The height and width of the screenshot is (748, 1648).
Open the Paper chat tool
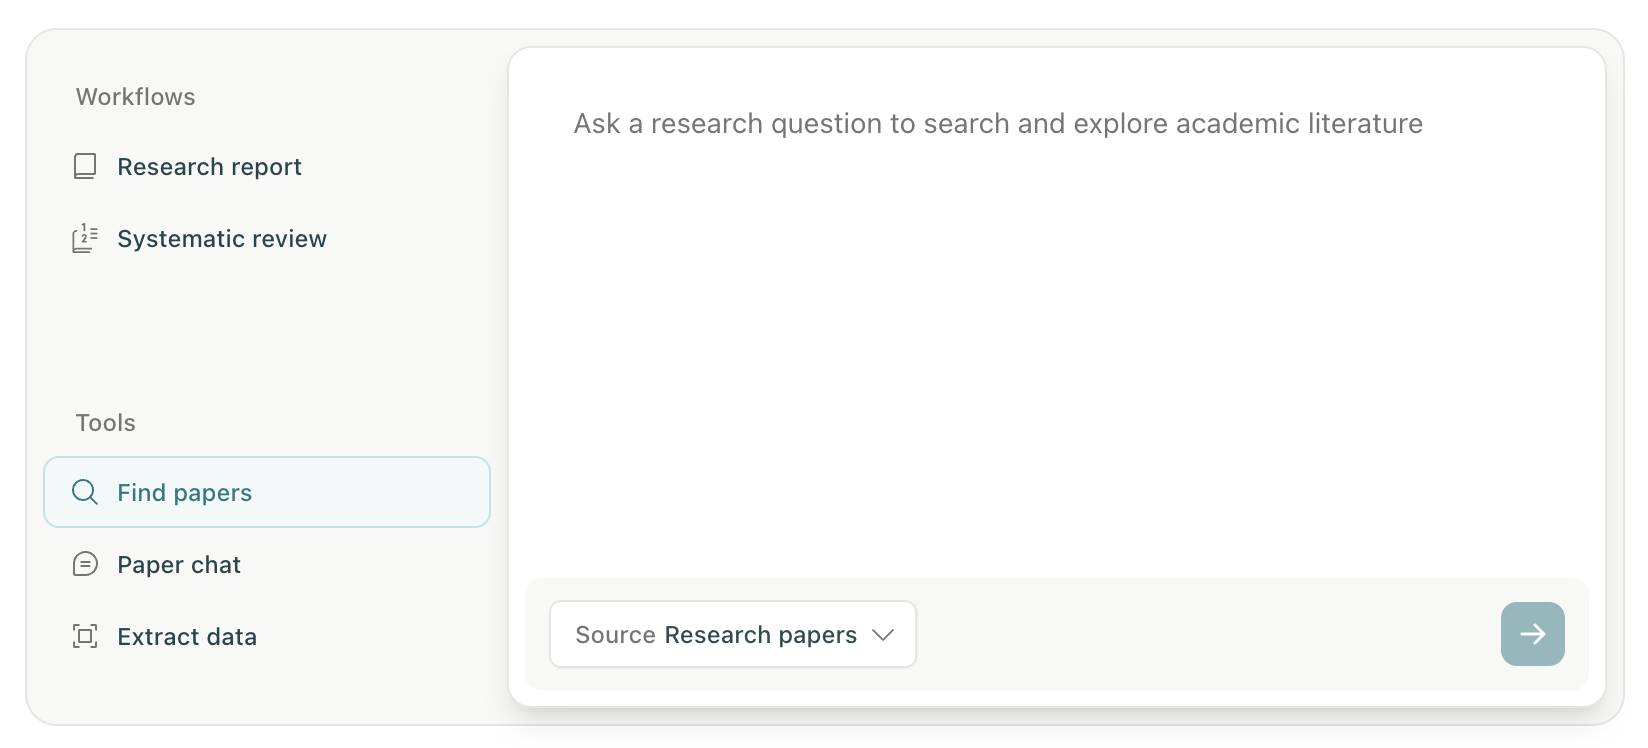coord(179,565)
